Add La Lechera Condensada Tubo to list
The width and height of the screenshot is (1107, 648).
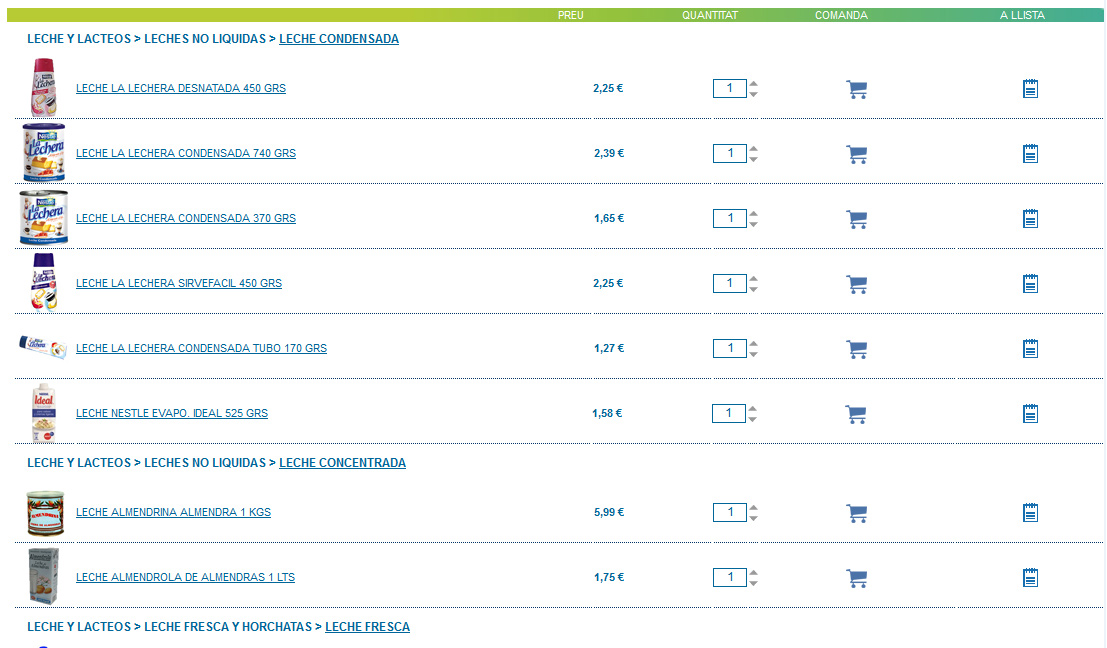(1030, 349)
